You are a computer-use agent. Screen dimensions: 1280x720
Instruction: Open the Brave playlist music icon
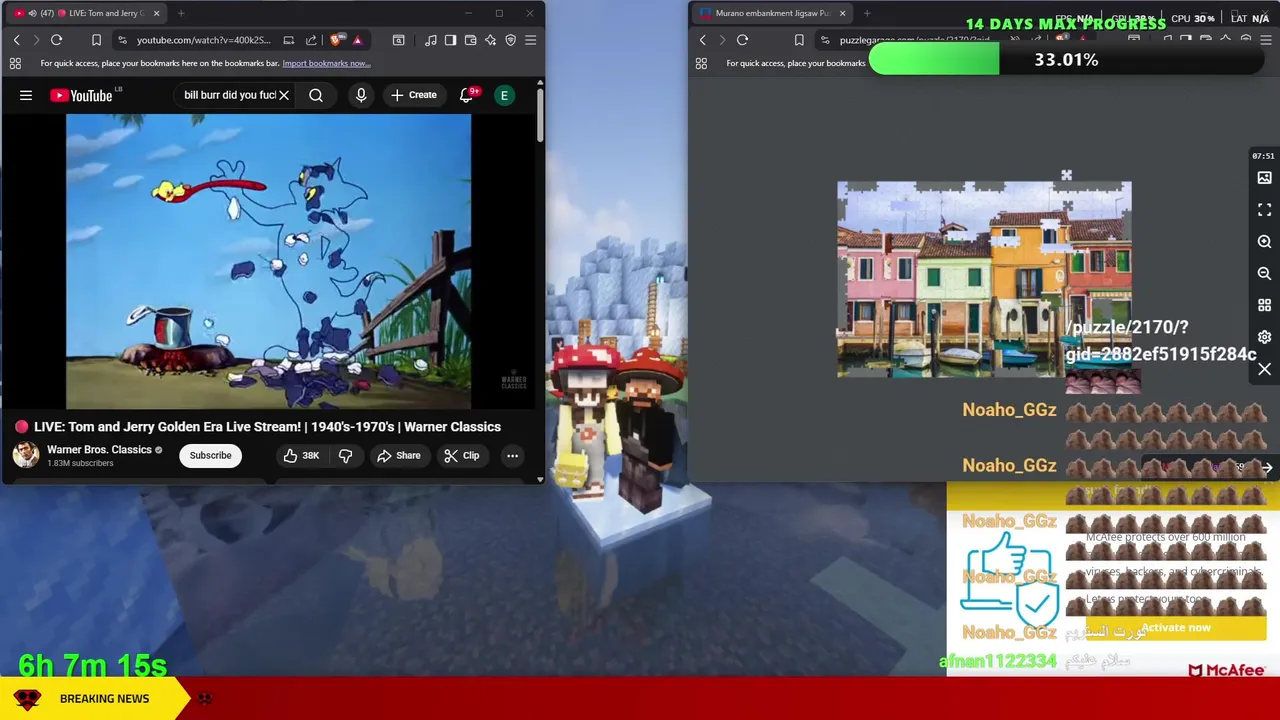[x=430, y=40]
